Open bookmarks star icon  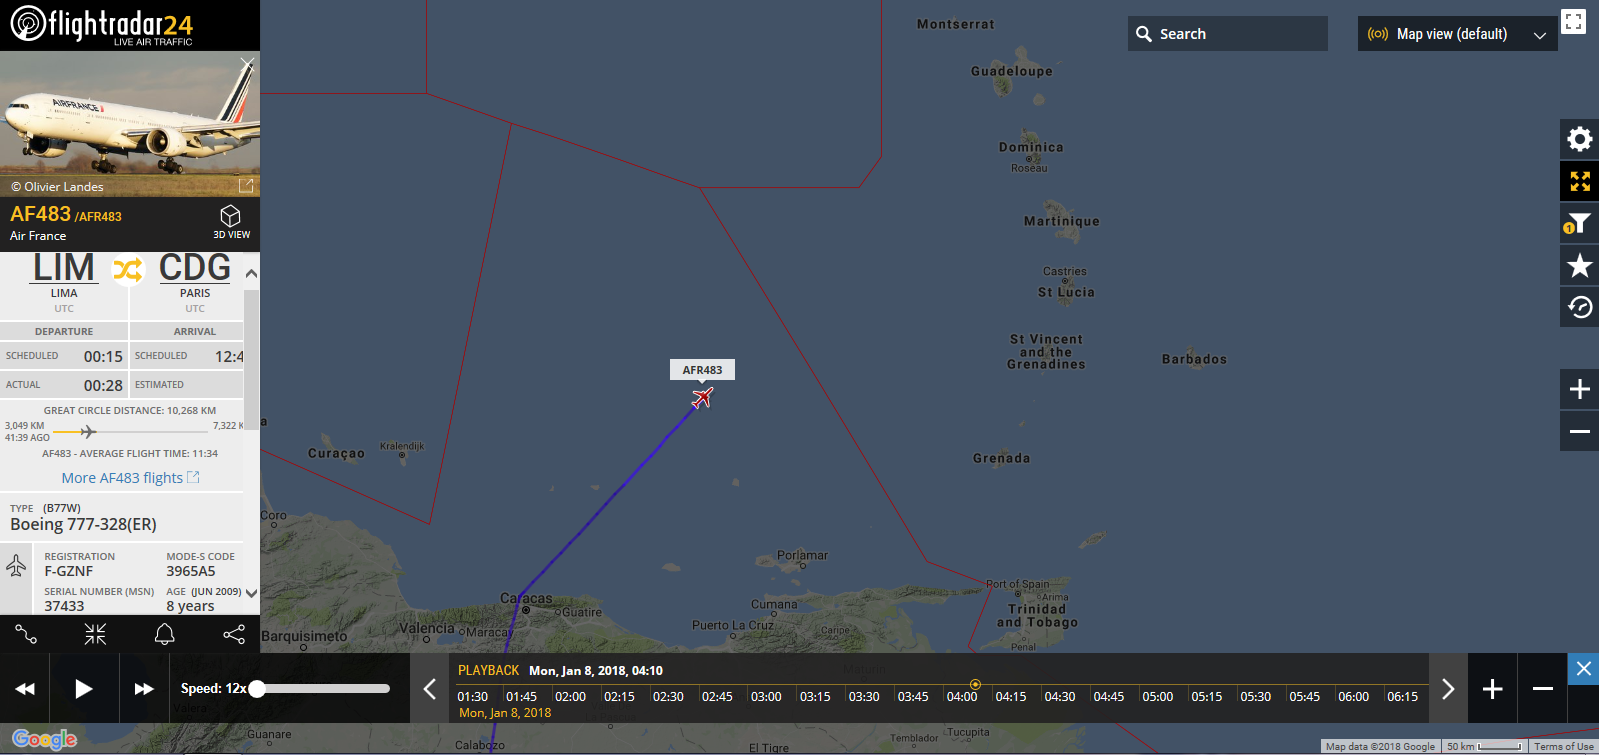(1579, 265)
